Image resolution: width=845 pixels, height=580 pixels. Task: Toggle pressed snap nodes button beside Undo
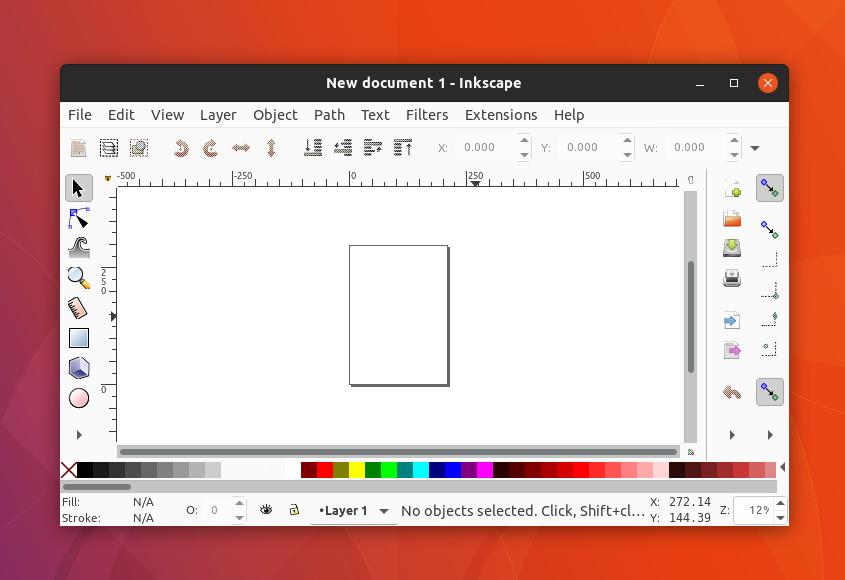(770, 392)
